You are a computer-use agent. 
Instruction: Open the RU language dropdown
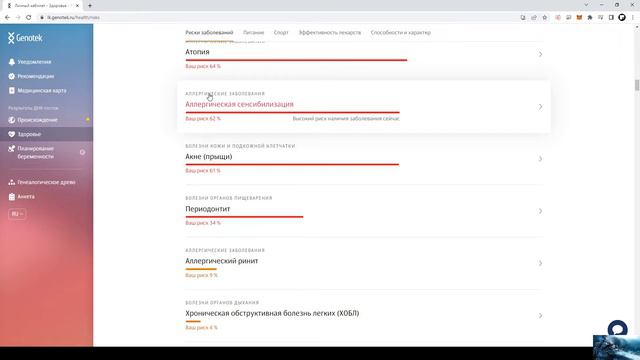click(x=17, y=214)
